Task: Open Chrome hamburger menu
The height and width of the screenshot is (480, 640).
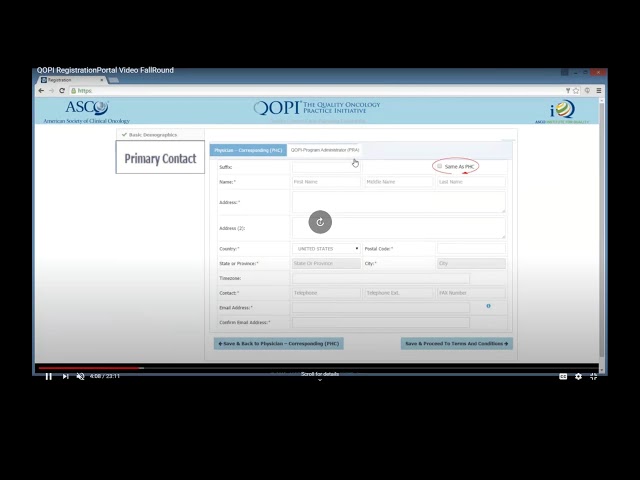Action: click(599, 91)
